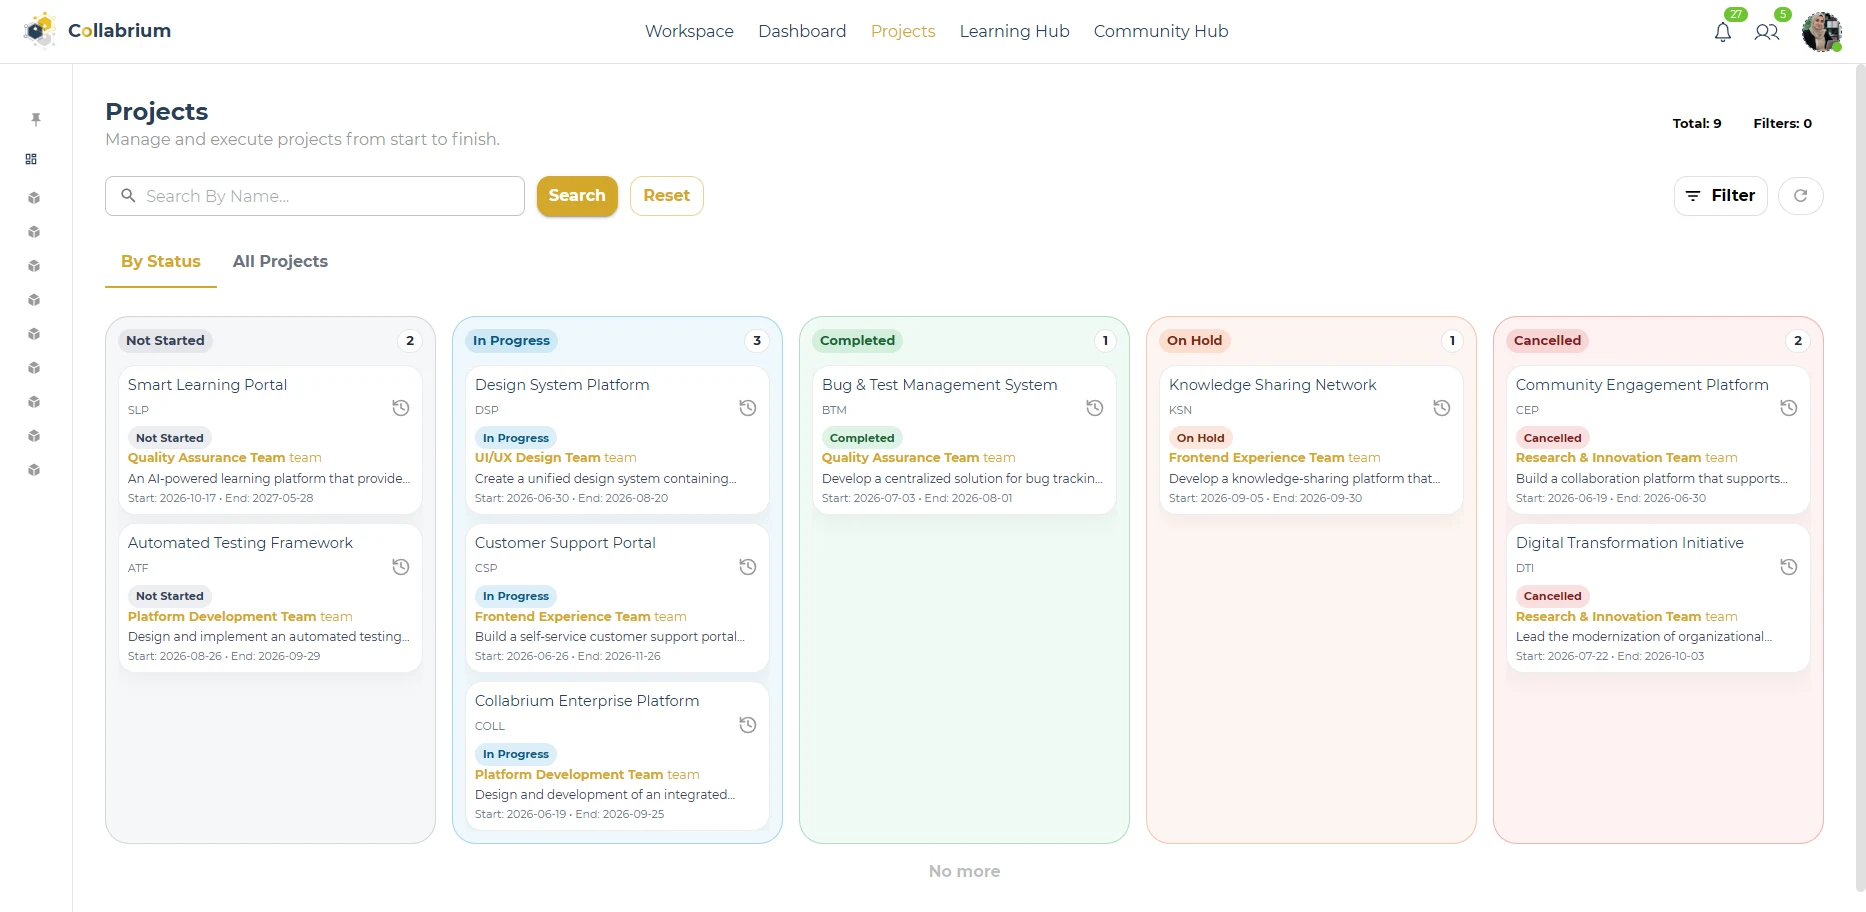Open the Filter button
Viewport: 1866px width, 912px height.
pyautogui.click(x=1720, y=196)
